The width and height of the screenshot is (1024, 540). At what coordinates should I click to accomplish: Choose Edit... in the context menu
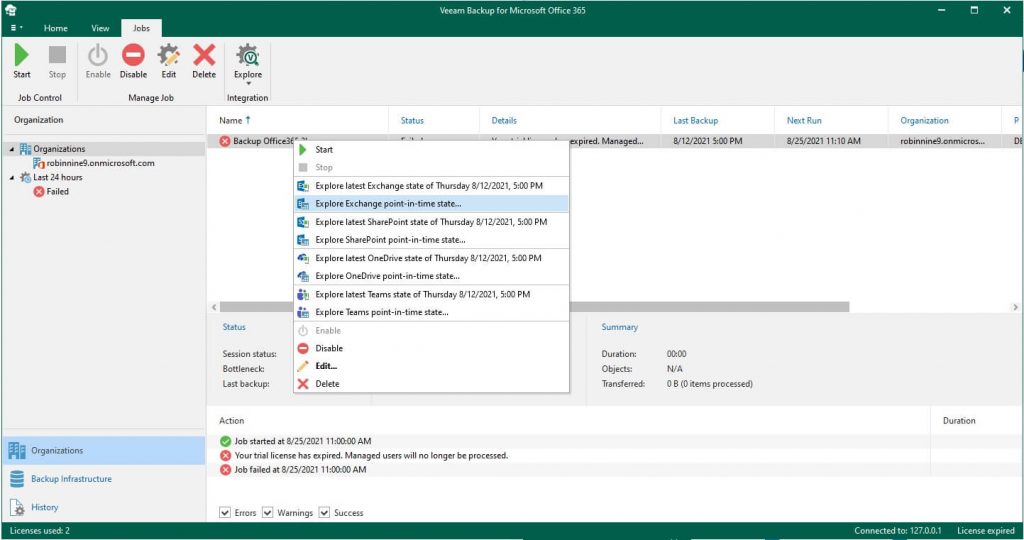point(431,366)
